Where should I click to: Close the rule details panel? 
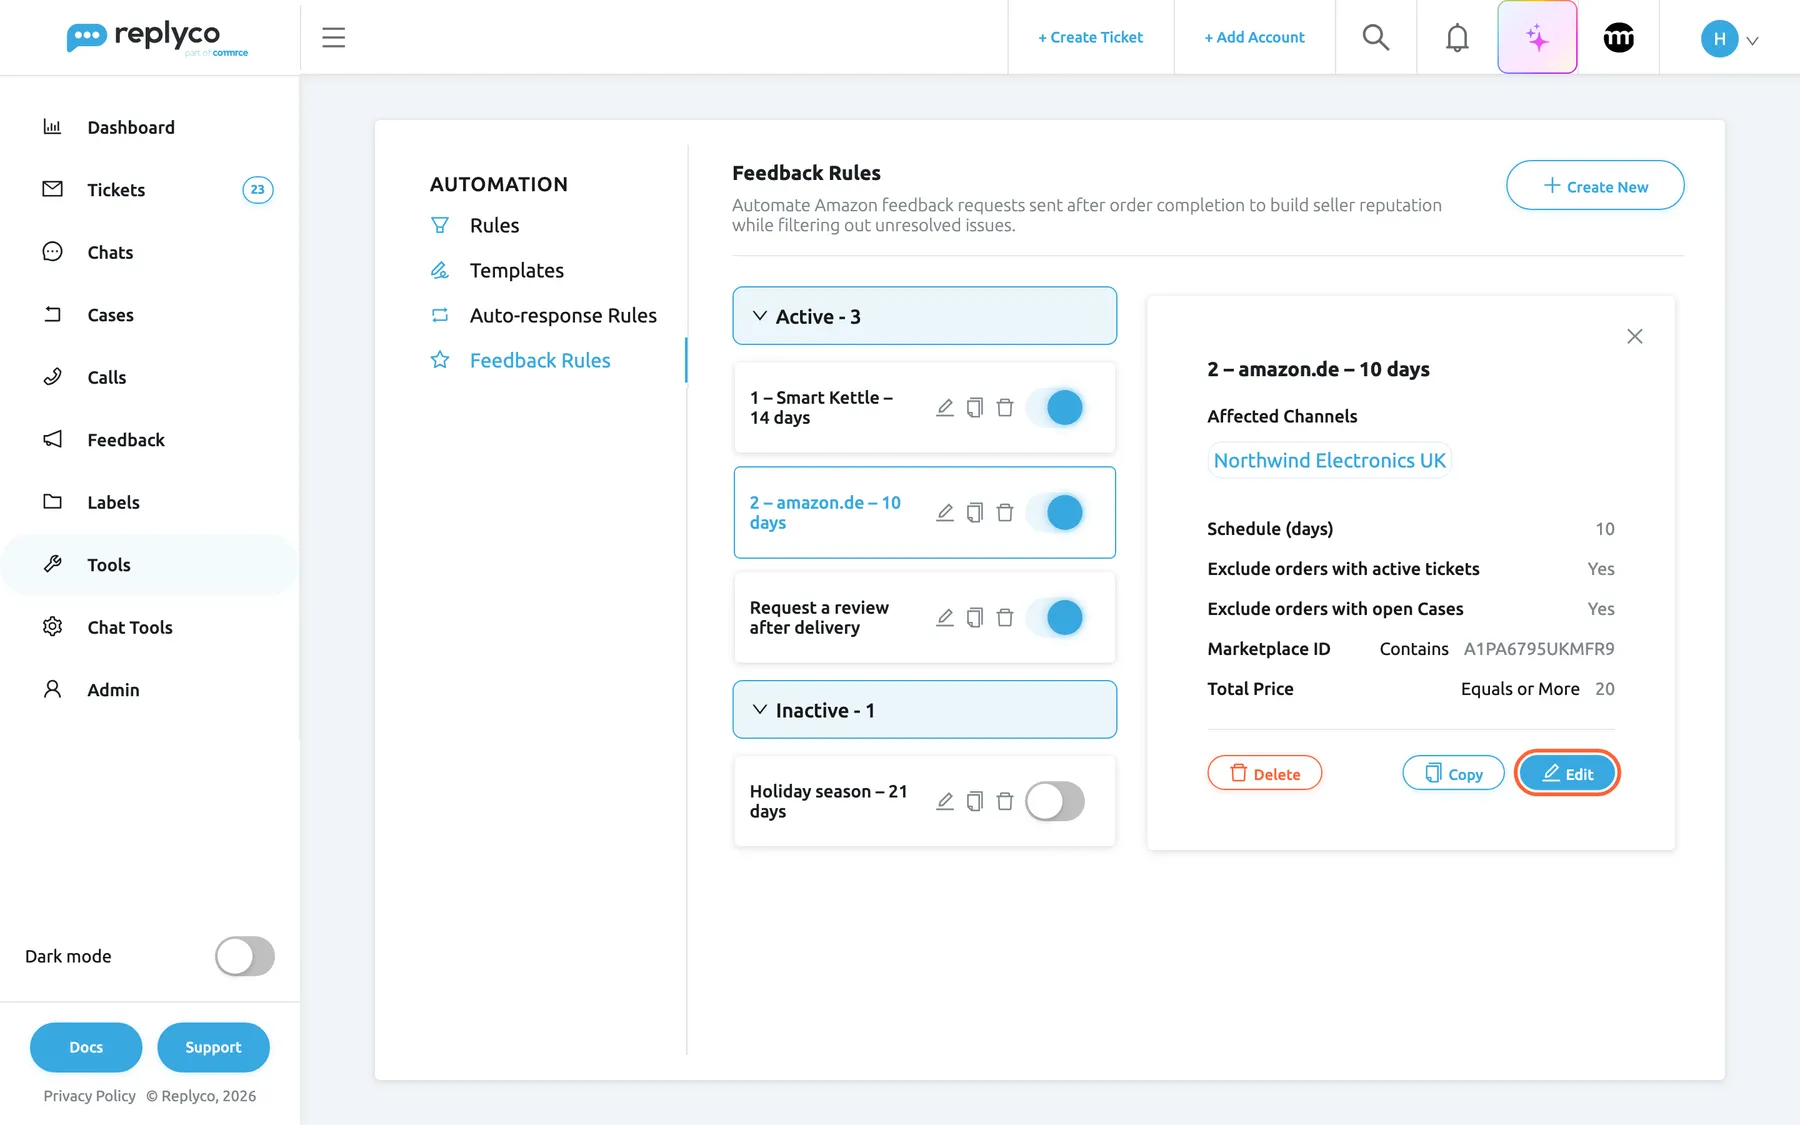tap(1634, 336)
